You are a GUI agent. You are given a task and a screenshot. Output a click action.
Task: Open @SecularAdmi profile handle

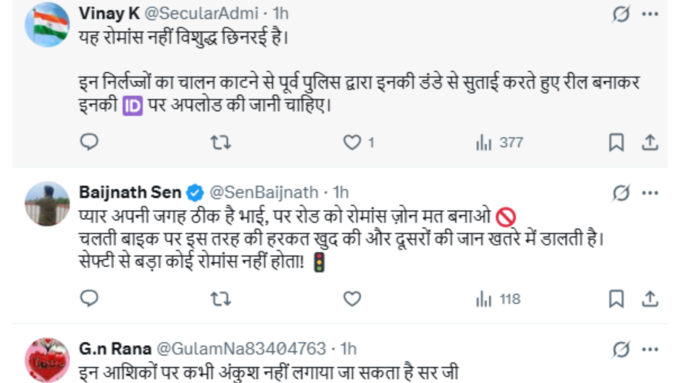201,13
